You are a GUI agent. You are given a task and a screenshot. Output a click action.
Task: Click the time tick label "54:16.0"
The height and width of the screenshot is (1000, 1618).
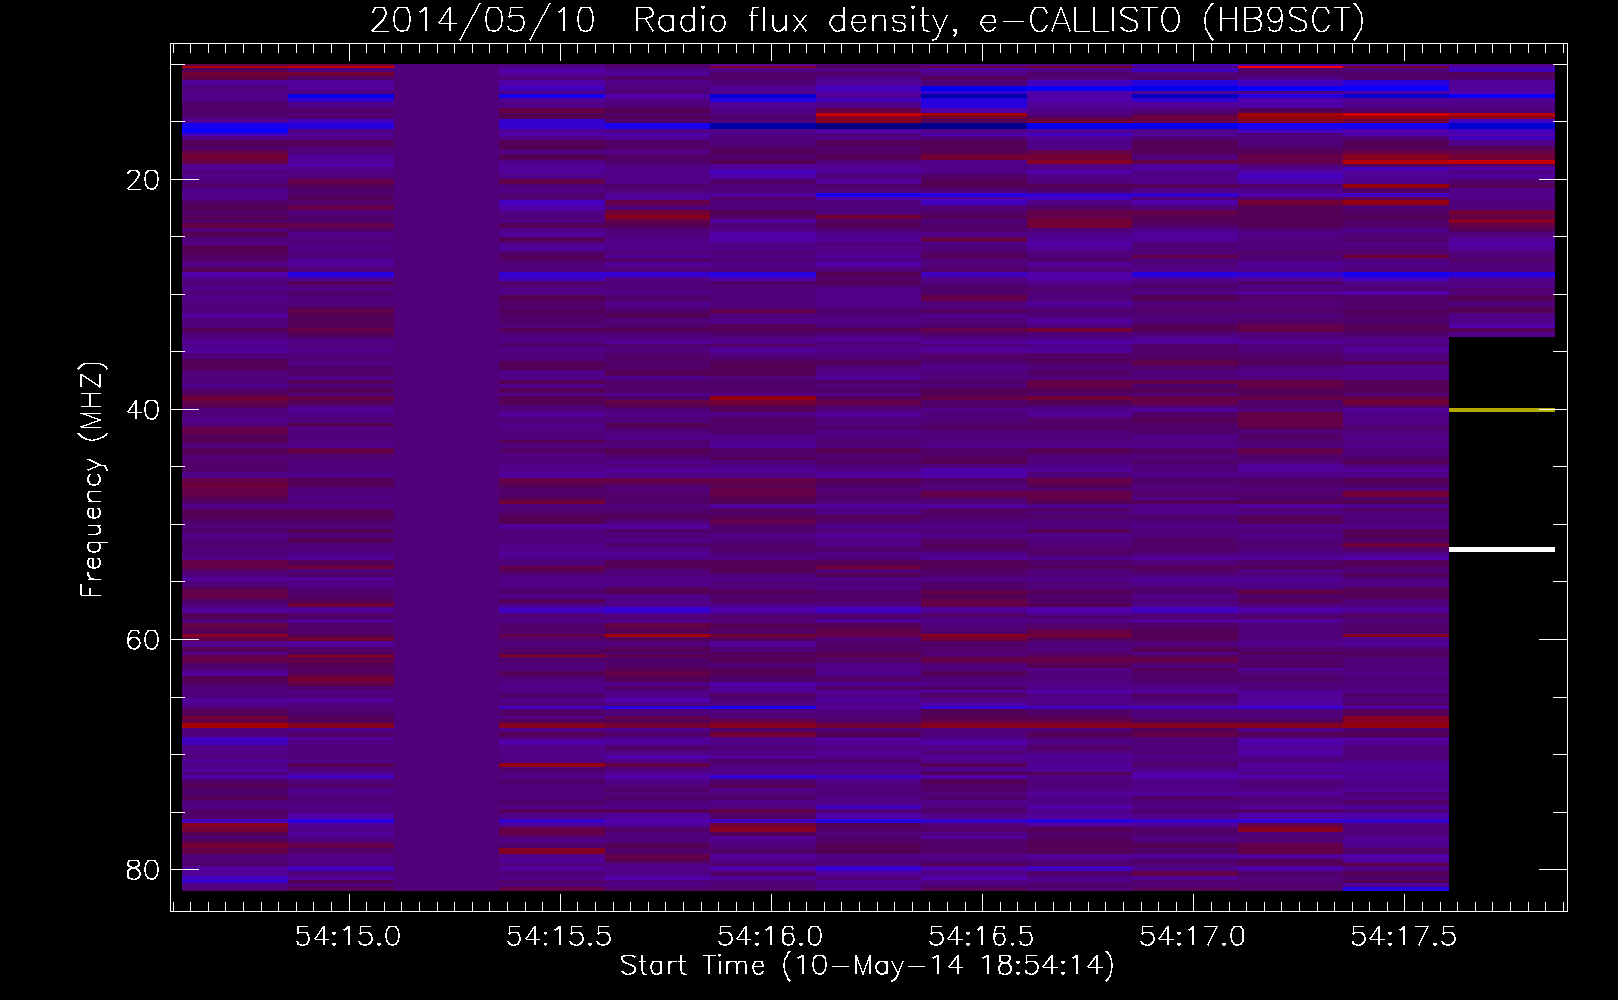(770, 936)
